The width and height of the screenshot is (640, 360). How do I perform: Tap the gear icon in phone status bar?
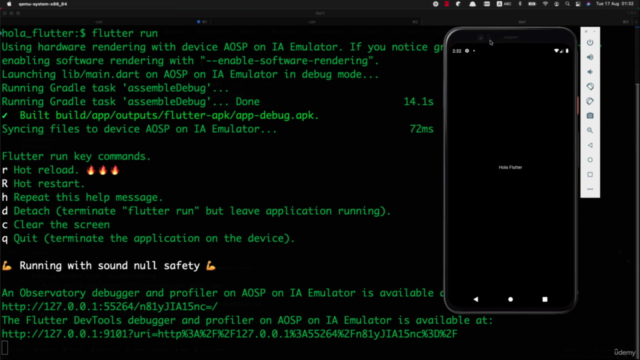467,51
